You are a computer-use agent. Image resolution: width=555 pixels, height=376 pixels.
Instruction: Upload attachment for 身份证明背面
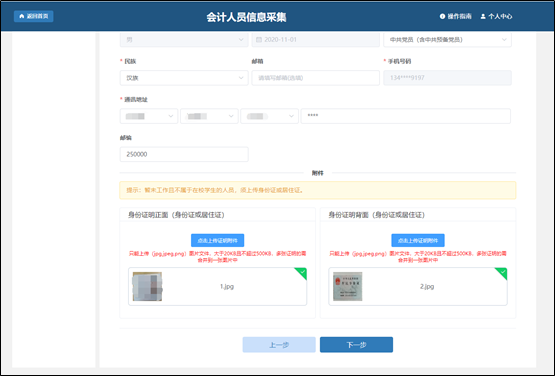418,240
